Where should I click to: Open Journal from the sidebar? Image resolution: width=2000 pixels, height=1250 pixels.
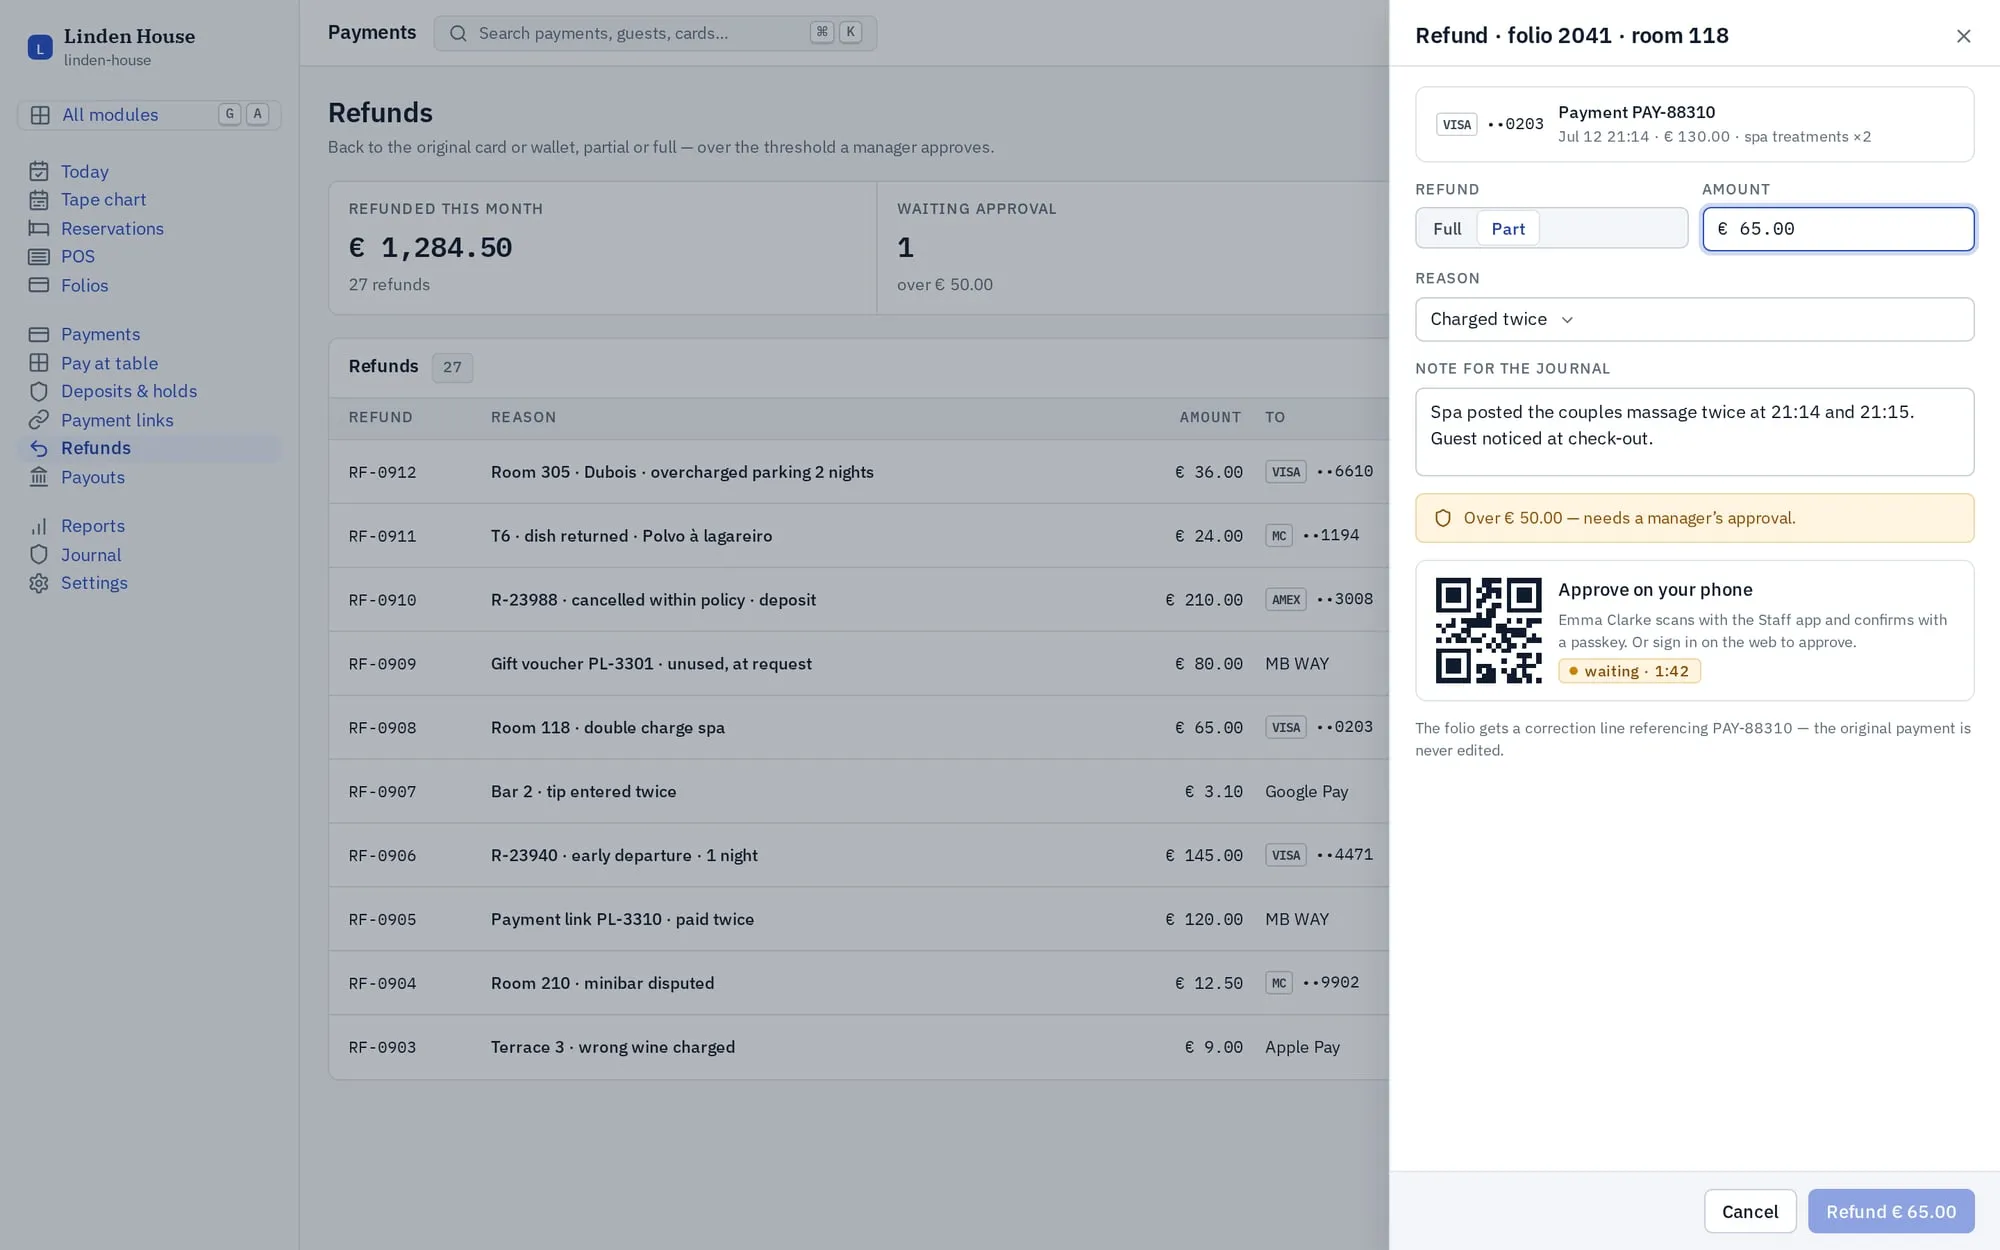click(x=148, y=554)
